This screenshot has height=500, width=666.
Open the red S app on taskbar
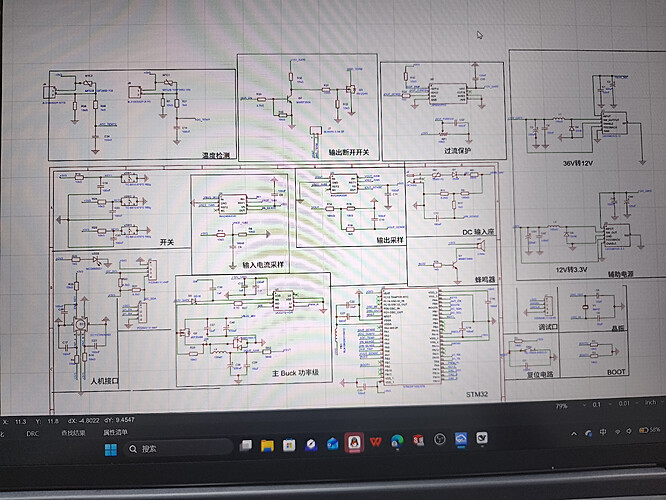tap(418, 441)
